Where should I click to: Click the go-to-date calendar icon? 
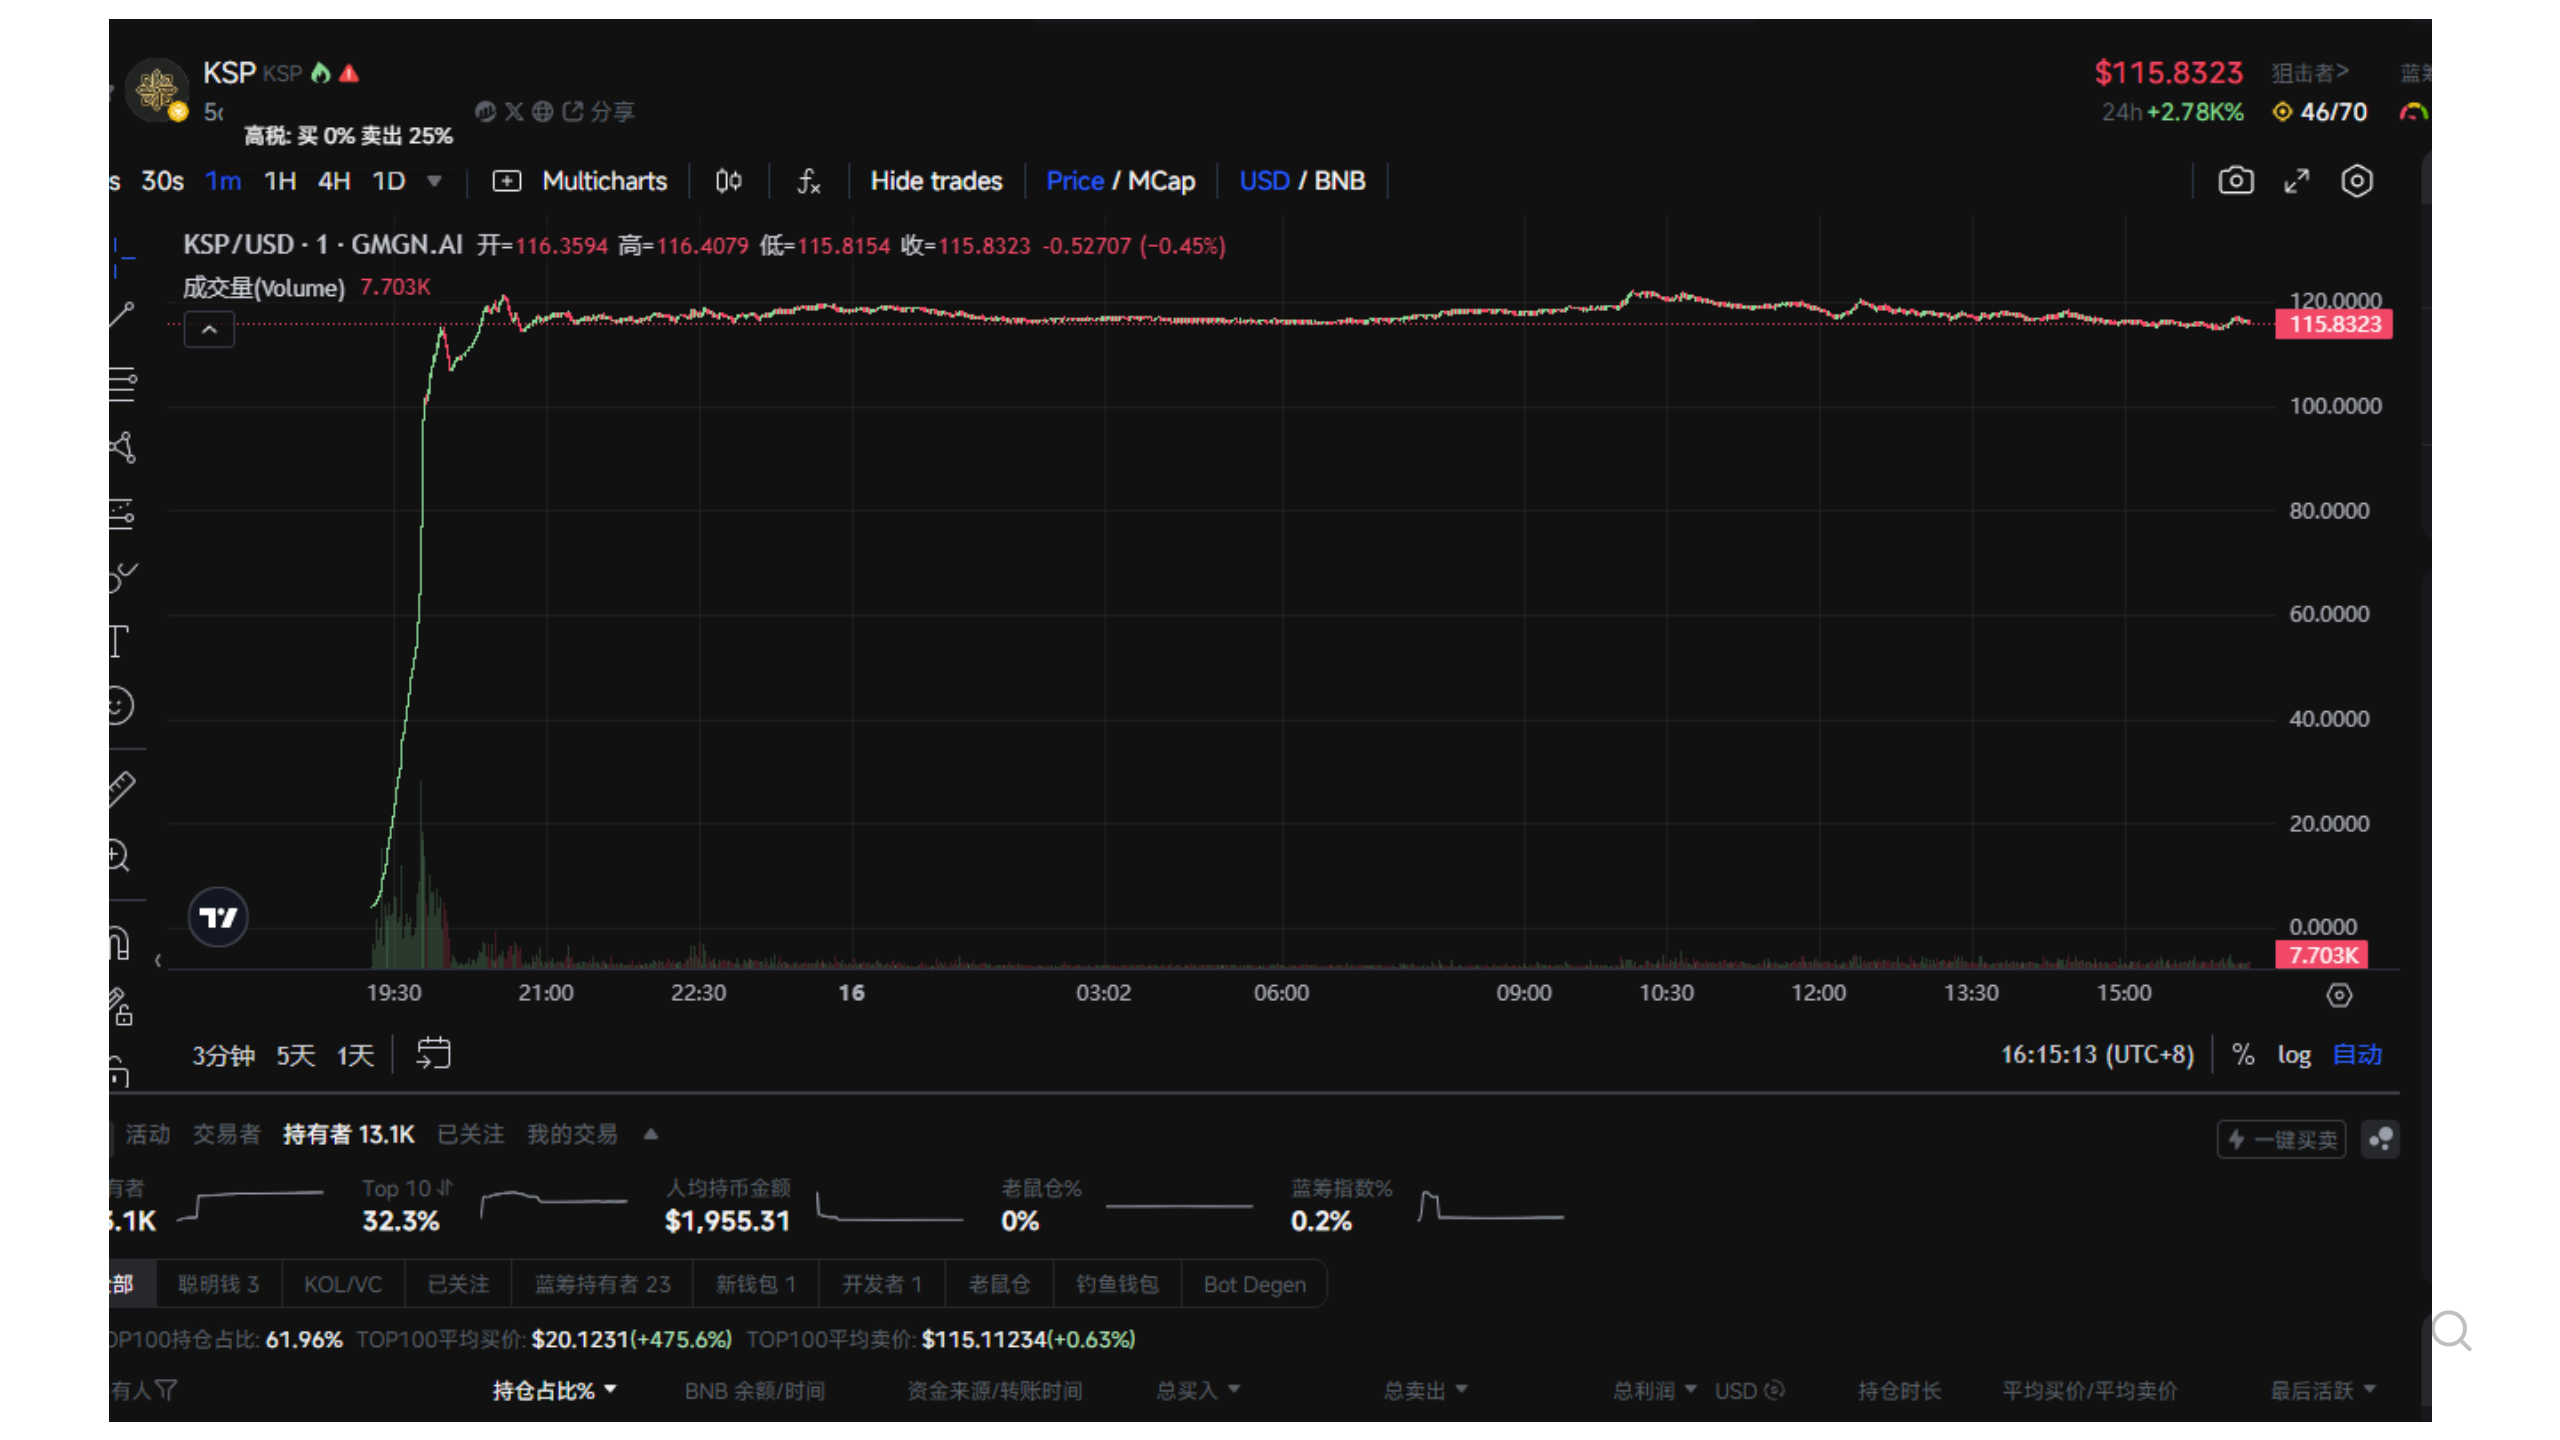pos(433,1054)
